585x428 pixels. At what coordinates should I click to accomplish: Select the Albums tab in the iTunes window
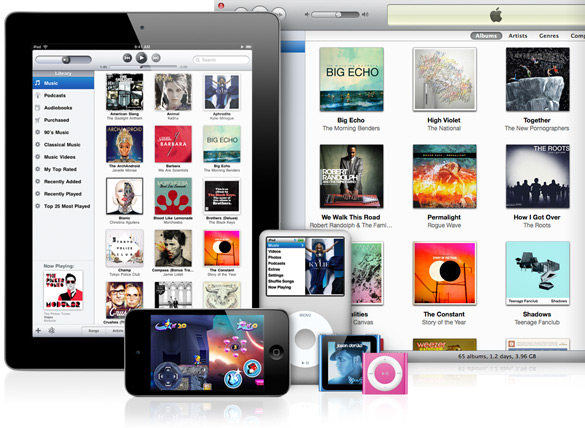486,36
